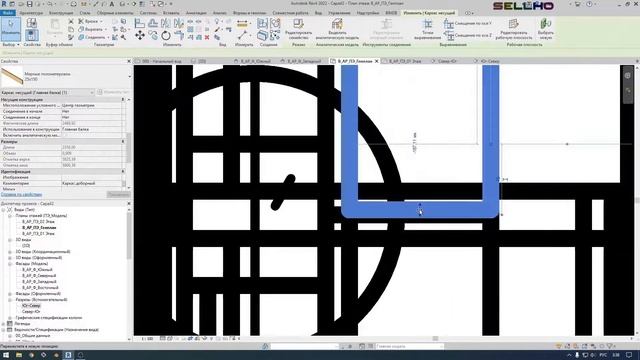Click the red Delete icon in Modify panel
This screenshot has width=640, height=360.
point(207,38)
